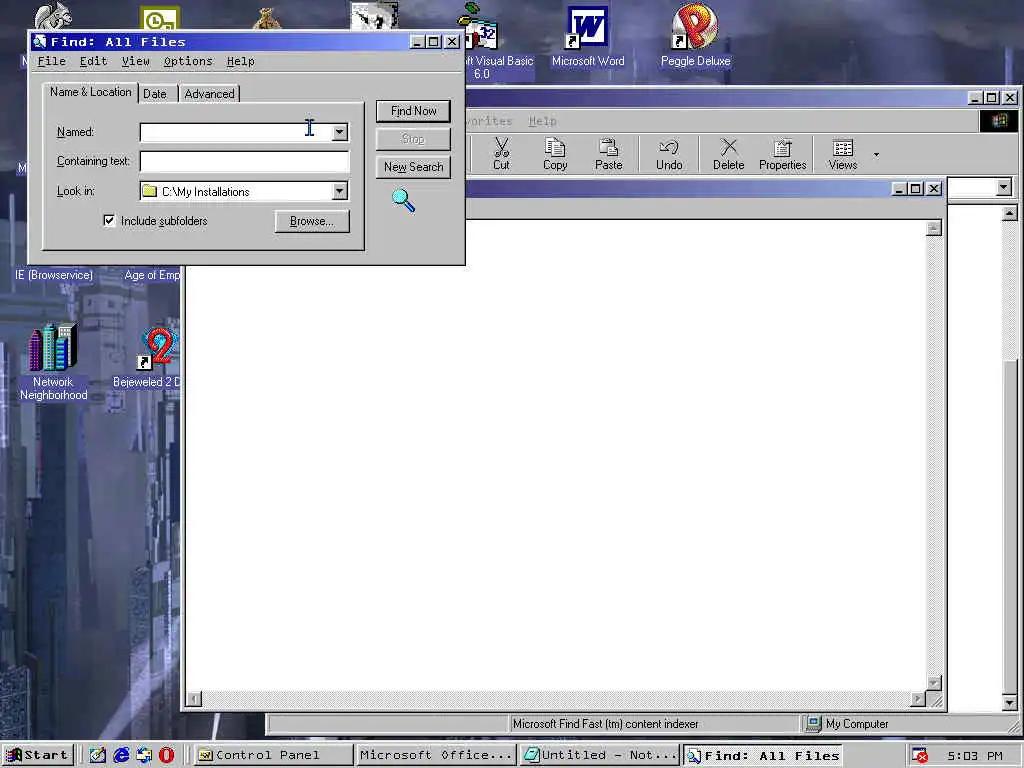The width and height of the screenshot is (1024, 768).
Task: Launch Internet Explorer from quick launch
Action: coord(121,756)
